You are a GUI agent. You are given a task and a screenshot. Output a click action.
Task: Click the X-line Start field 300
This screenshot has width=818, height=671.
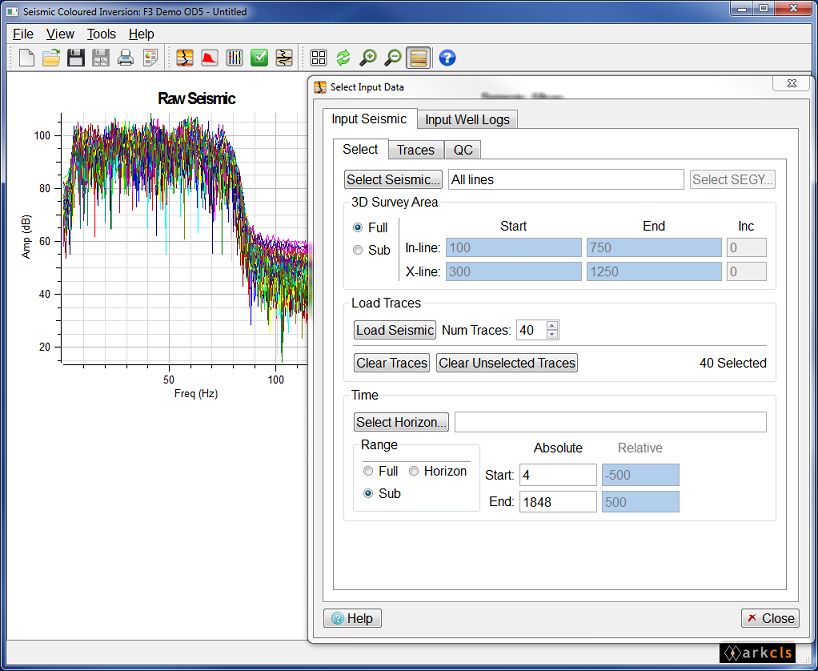coord(513,271)
